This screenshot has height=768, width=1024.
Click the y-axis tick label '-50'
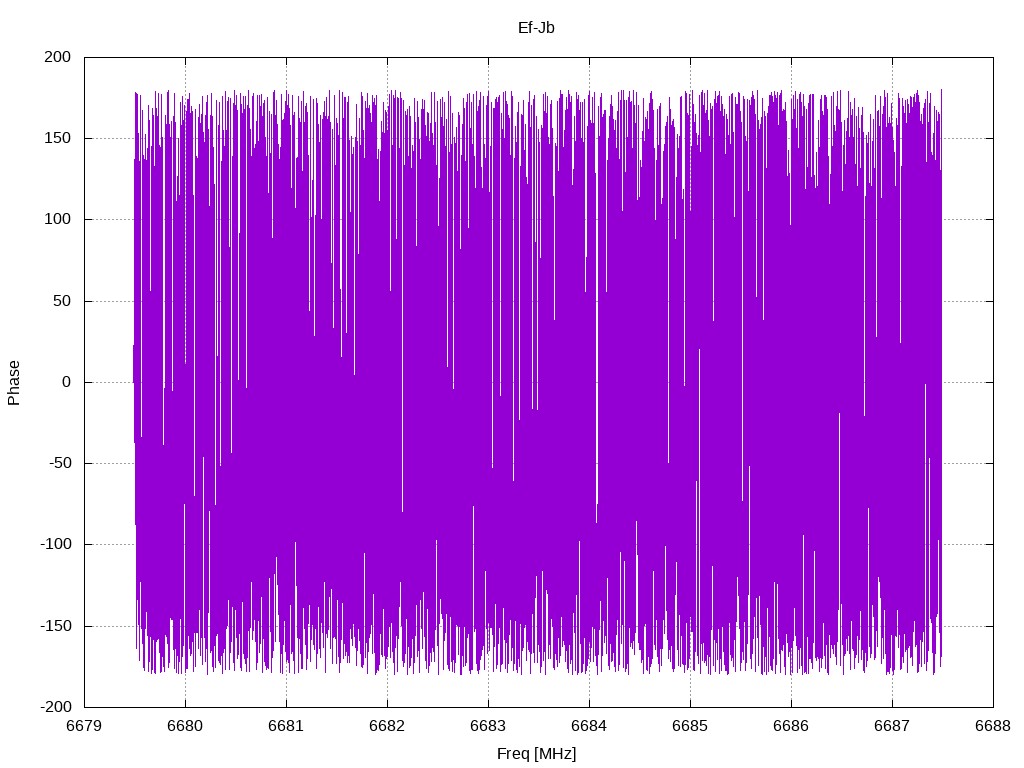pos(60,463)
